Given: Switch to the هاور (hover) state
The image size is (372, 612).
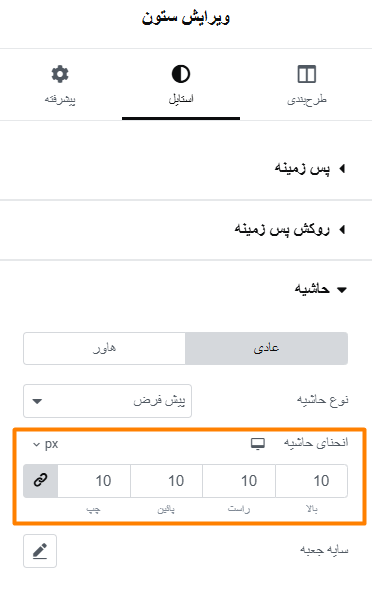Looking at the screenshot, I should tap(104, 349).
